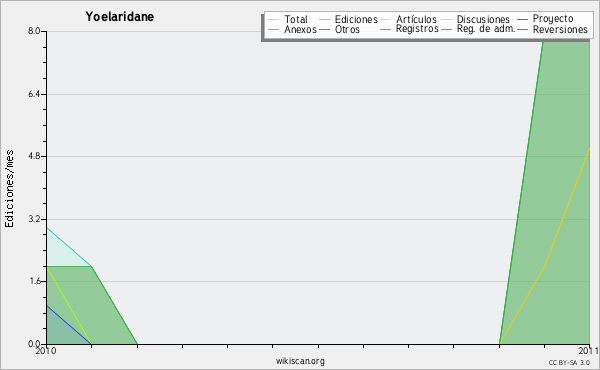Click the green Ediciones legend line swatch
Screen dimensions: 600x370
(x=324, y=19)
